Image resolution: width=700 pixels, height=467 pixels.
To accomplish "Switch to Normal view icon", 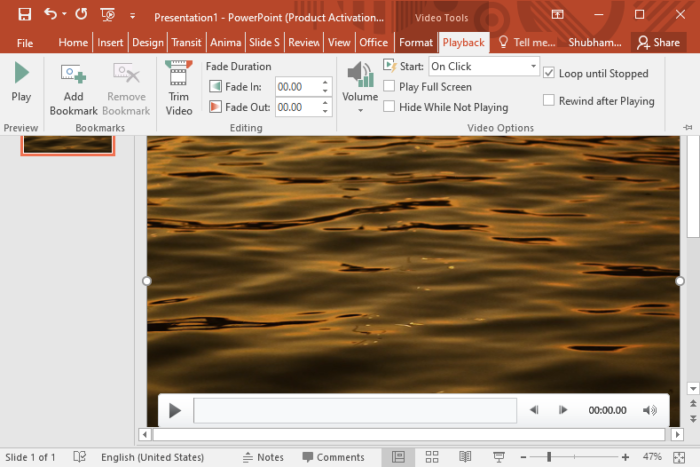I will click(398, 457).
